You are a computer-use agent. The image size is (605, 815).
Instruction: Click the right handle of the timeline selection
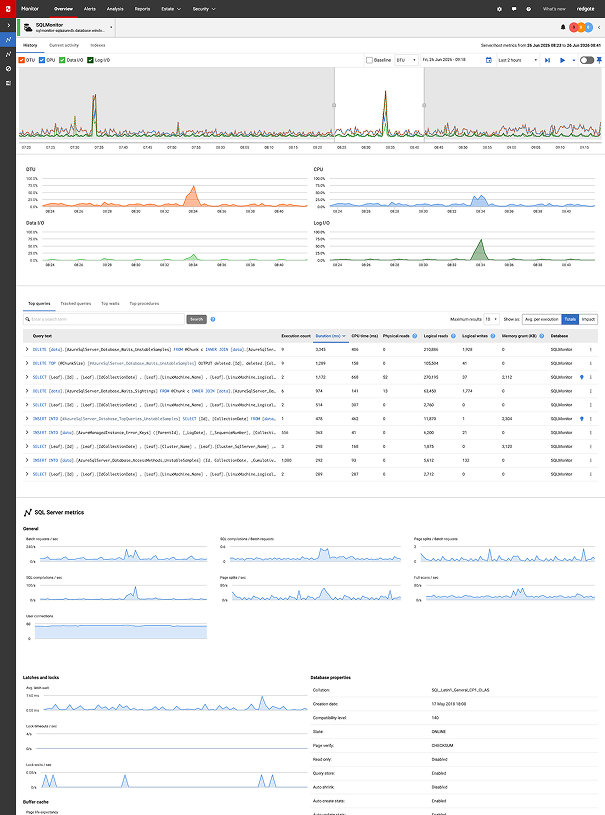[x=424, y=105]
